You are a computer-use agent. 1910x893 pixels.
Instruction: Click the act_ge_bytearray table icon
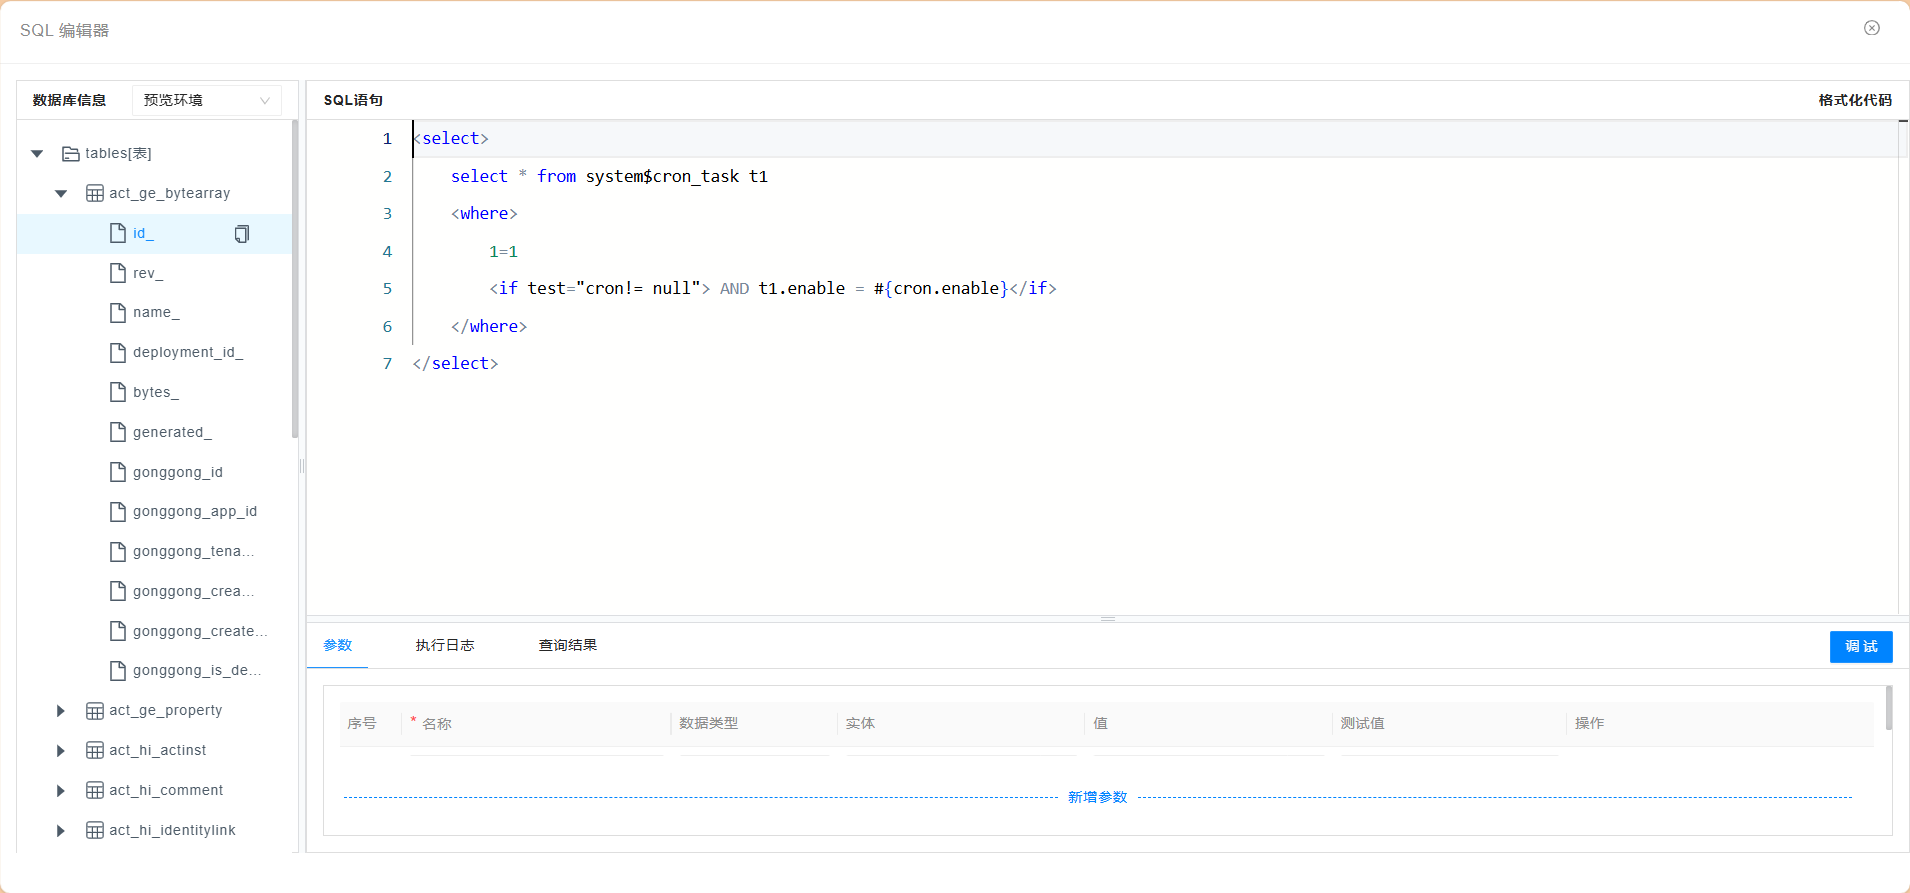click(x=95, y=193)
